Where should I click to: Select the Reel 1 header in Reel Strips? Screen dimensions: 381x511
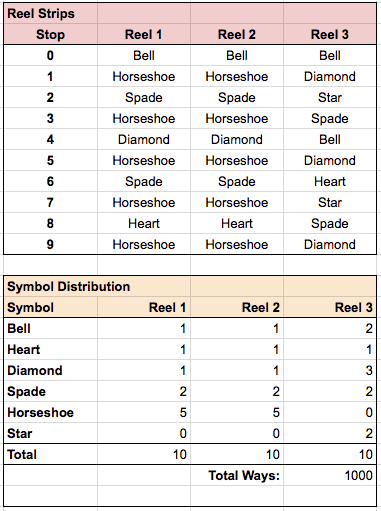pos(144,34)
